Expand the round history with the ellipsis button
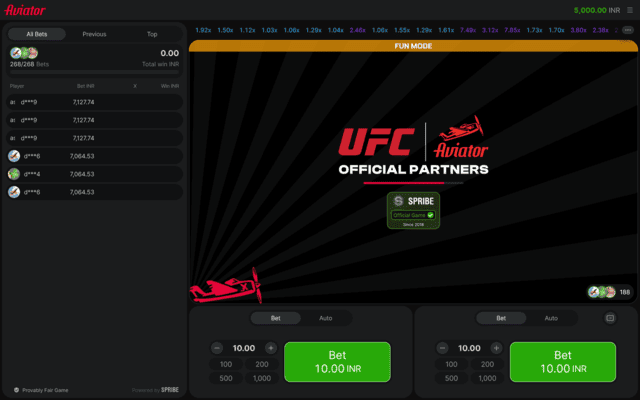The image size is (640, 400). (x=628, y=30)
